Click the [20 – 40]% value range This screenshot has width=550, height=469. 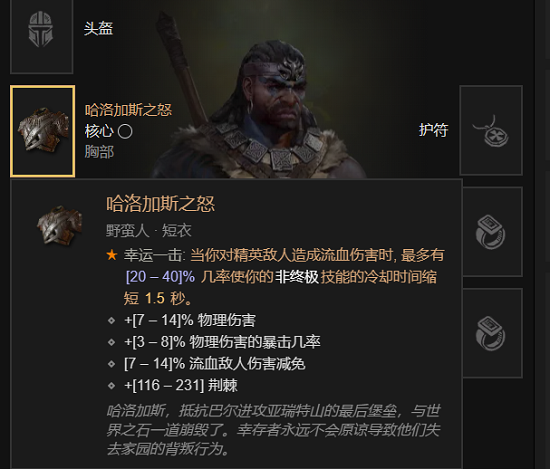[x=160, y=277]
